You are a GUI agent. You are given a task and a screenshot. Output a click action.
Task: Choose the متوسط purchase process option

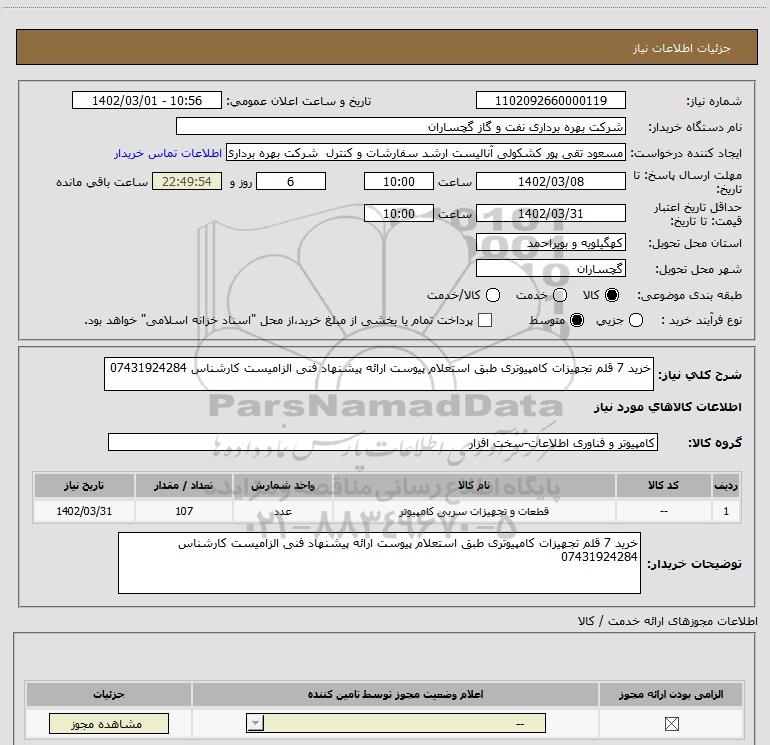coord(577,320)
